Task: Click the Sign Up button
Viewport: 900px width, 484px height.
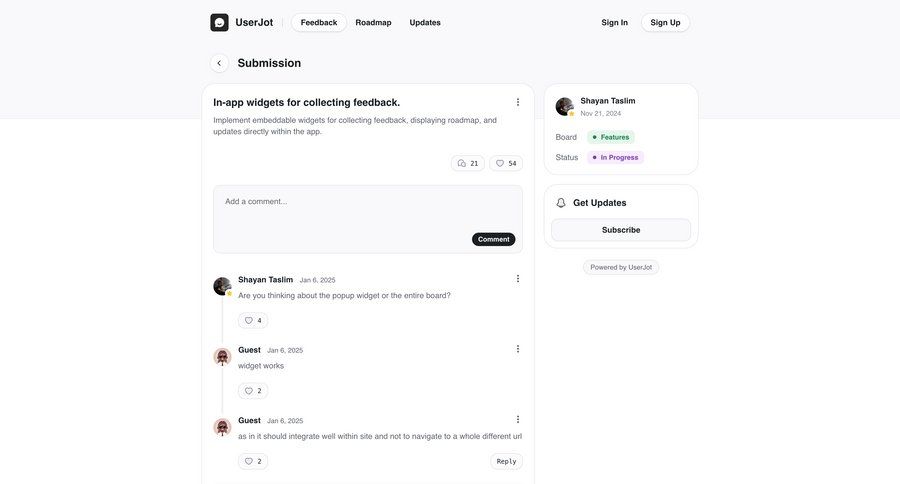Action: 665,22
